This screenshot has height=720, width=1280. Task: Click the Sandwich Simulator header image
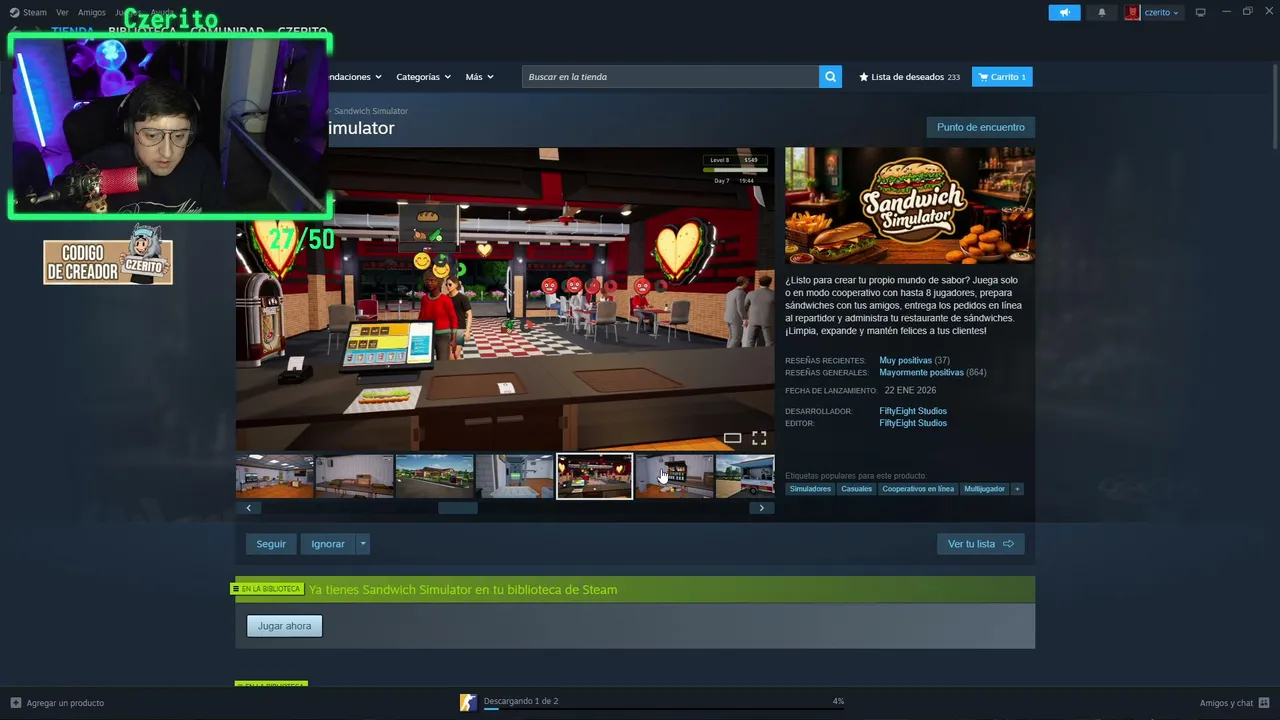(x=910, y=206)
